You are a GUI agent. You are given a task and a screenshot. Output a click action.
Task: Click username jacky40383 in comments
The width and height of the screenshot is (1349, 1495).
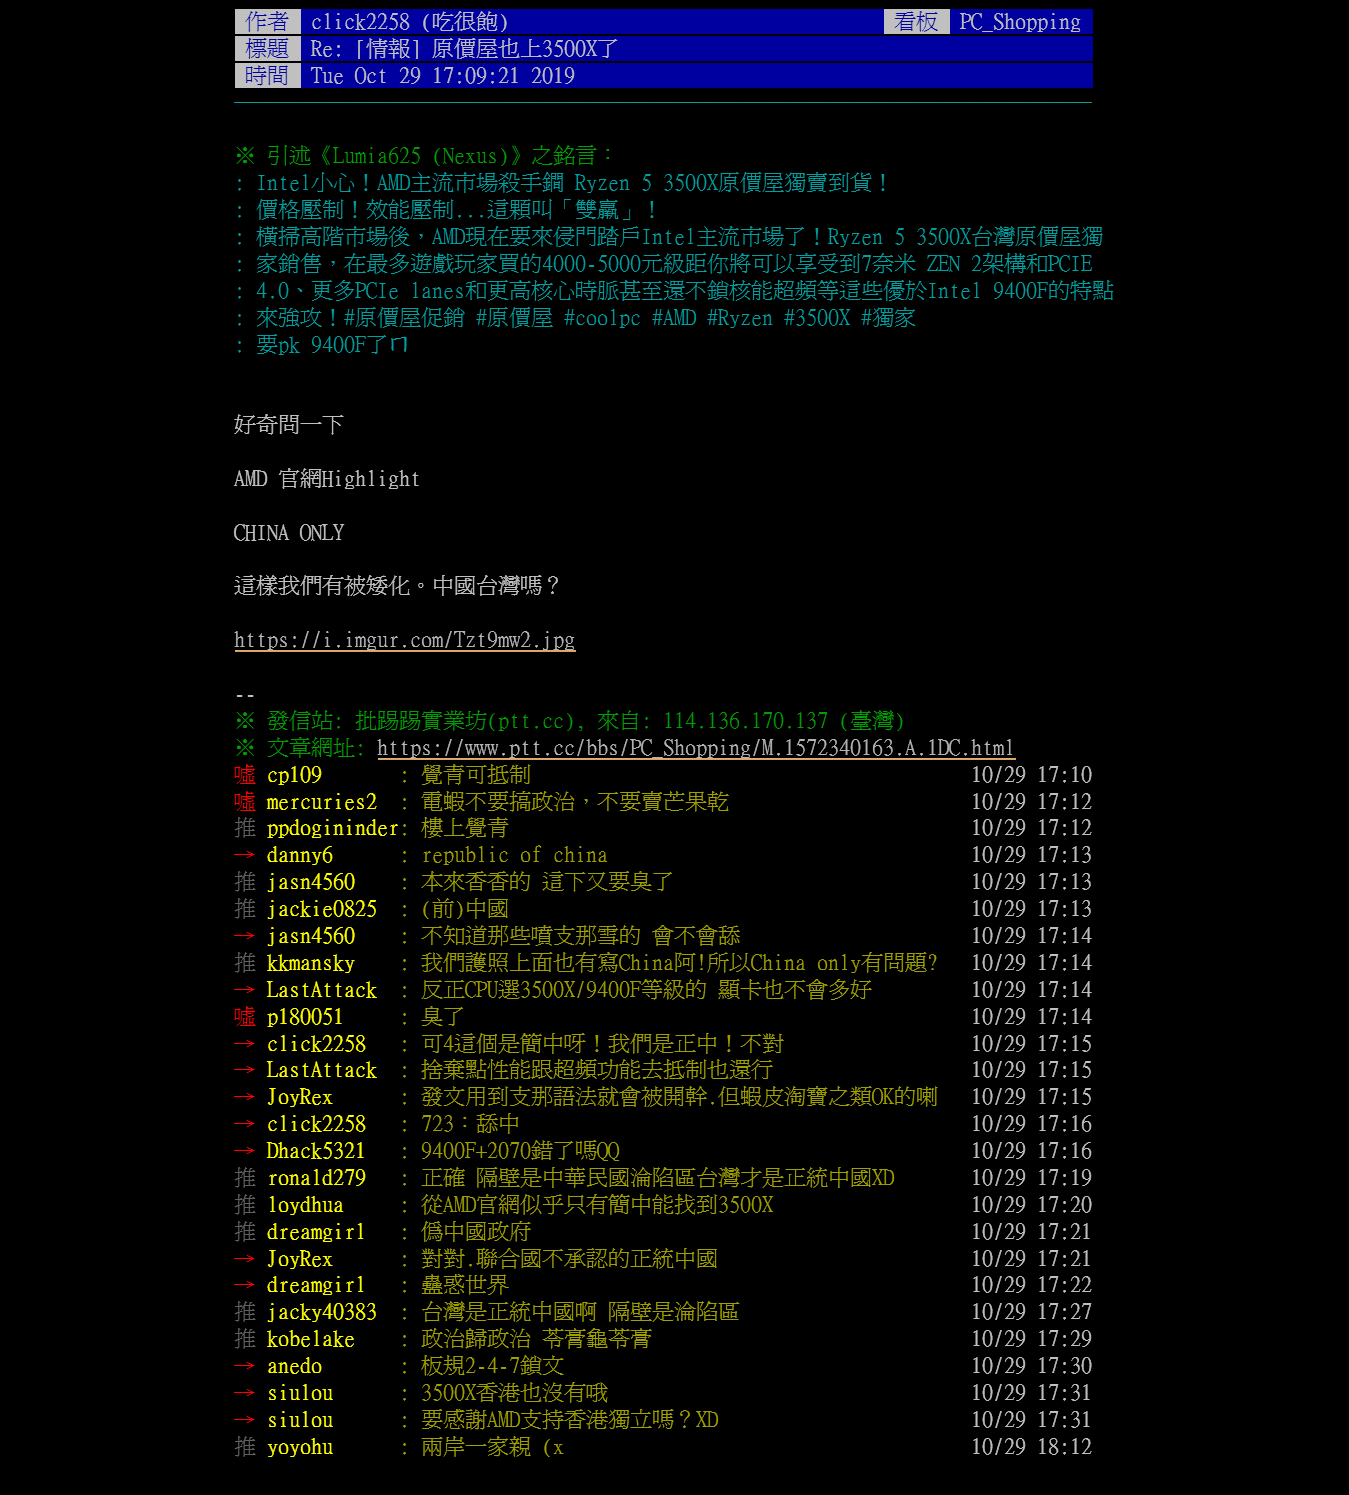pyautogui.click(x=322, y=1312)
